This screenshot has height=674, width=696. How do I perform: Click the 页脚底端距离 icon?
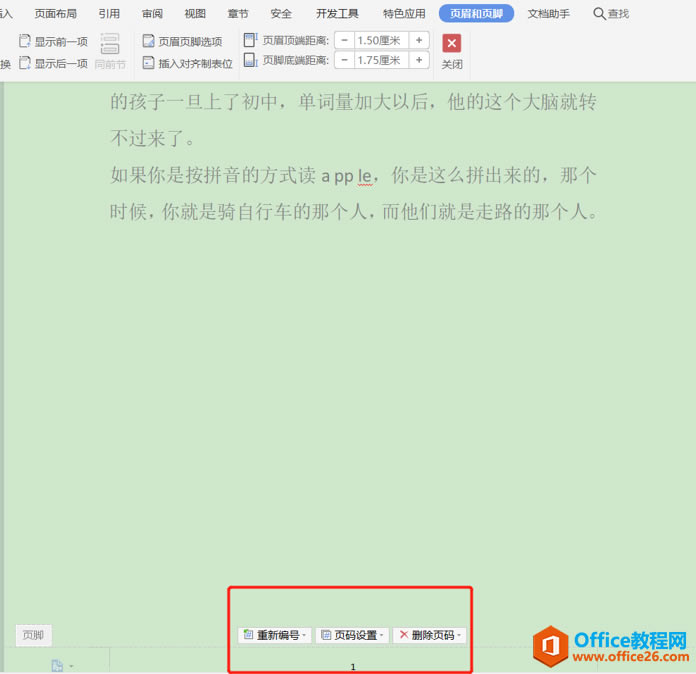pos(250,60)
